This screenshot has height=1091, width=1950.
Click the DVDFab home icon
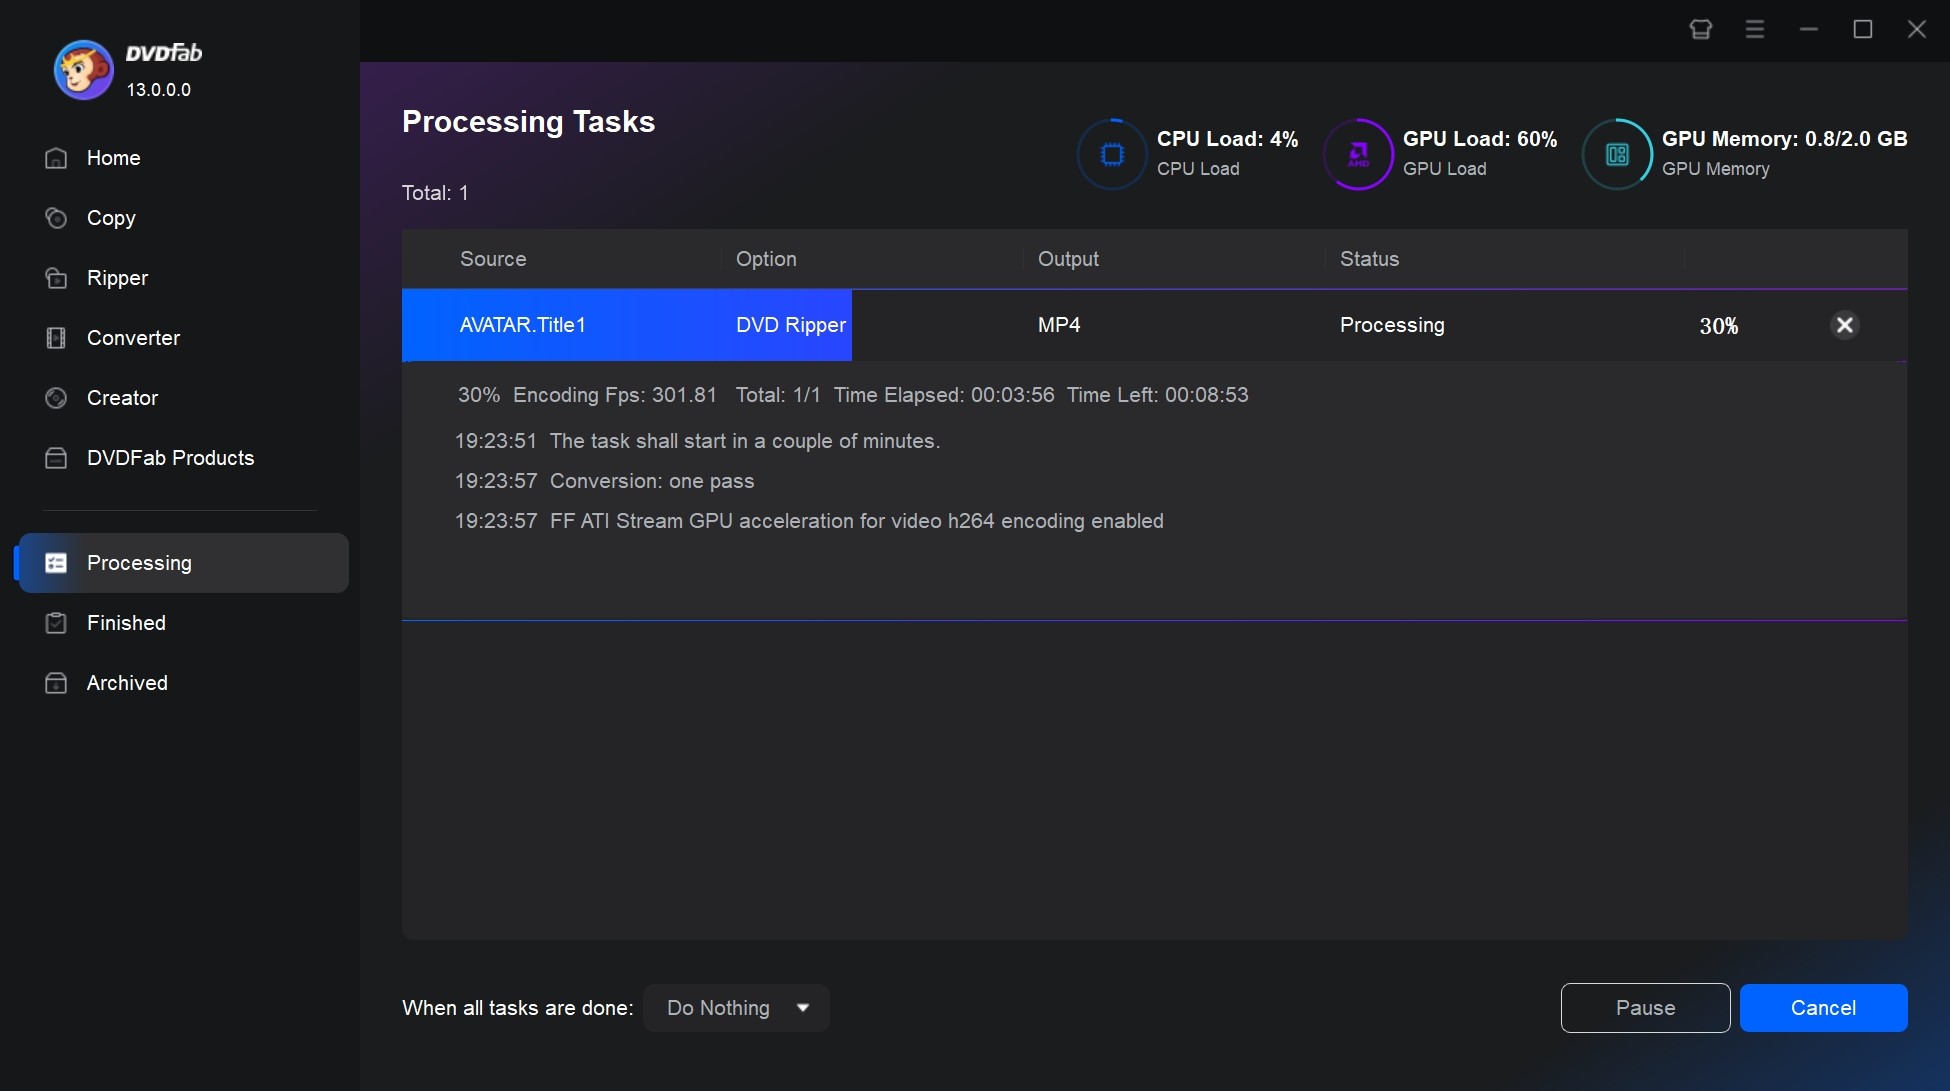(55, 157)
